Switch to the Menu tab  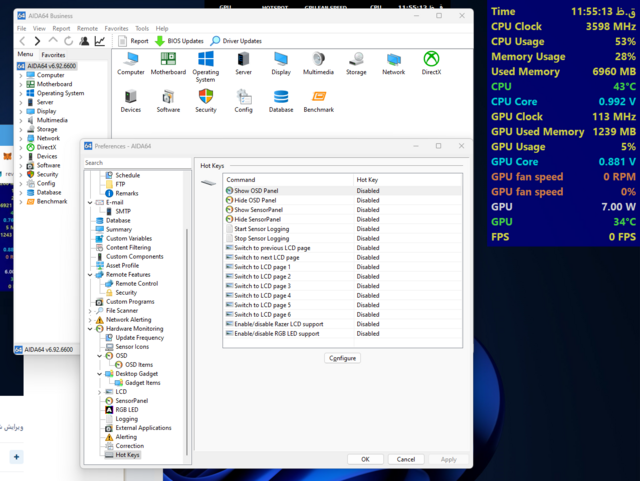pos(25,54)
